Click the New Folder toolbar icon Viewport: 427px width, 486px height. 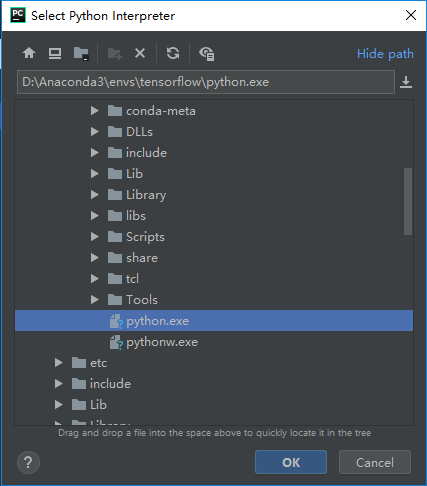[115, 53]
